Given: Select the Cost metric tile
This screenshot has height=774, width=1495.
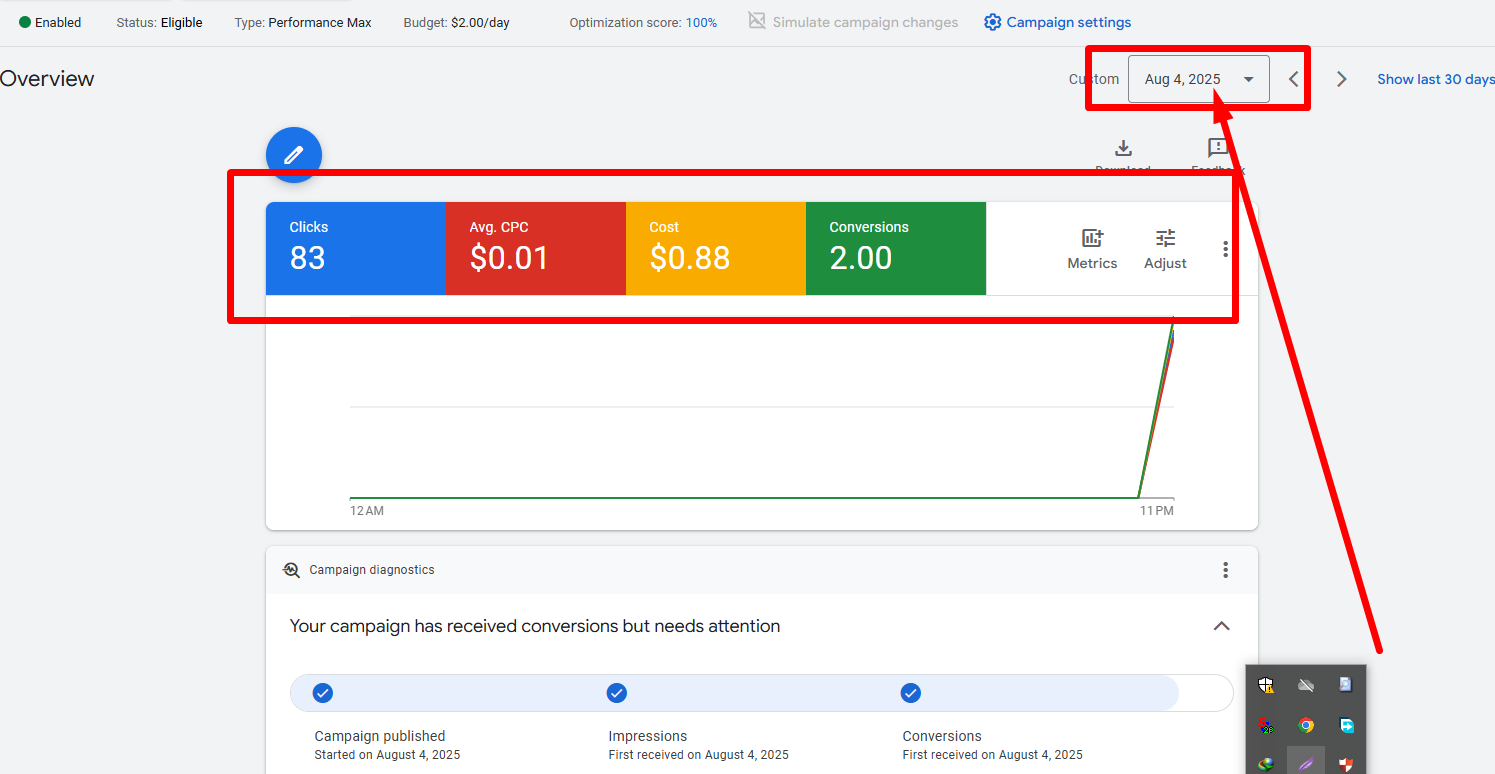Looking at the screenshot, I should [x=715, y=248].
